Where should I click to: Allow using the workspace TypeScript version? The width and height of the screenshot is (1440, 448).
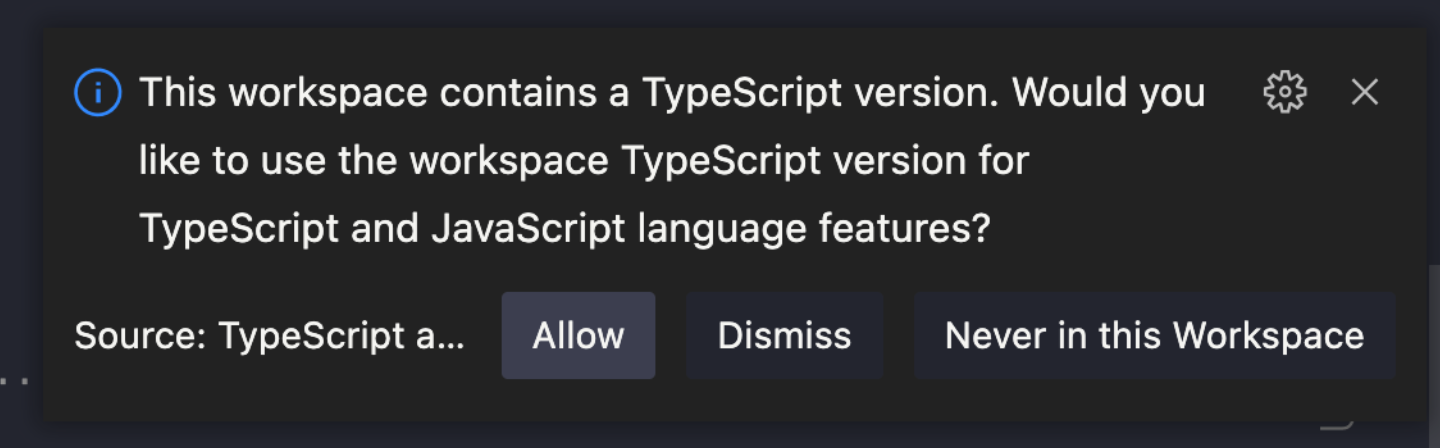[578, 335]
